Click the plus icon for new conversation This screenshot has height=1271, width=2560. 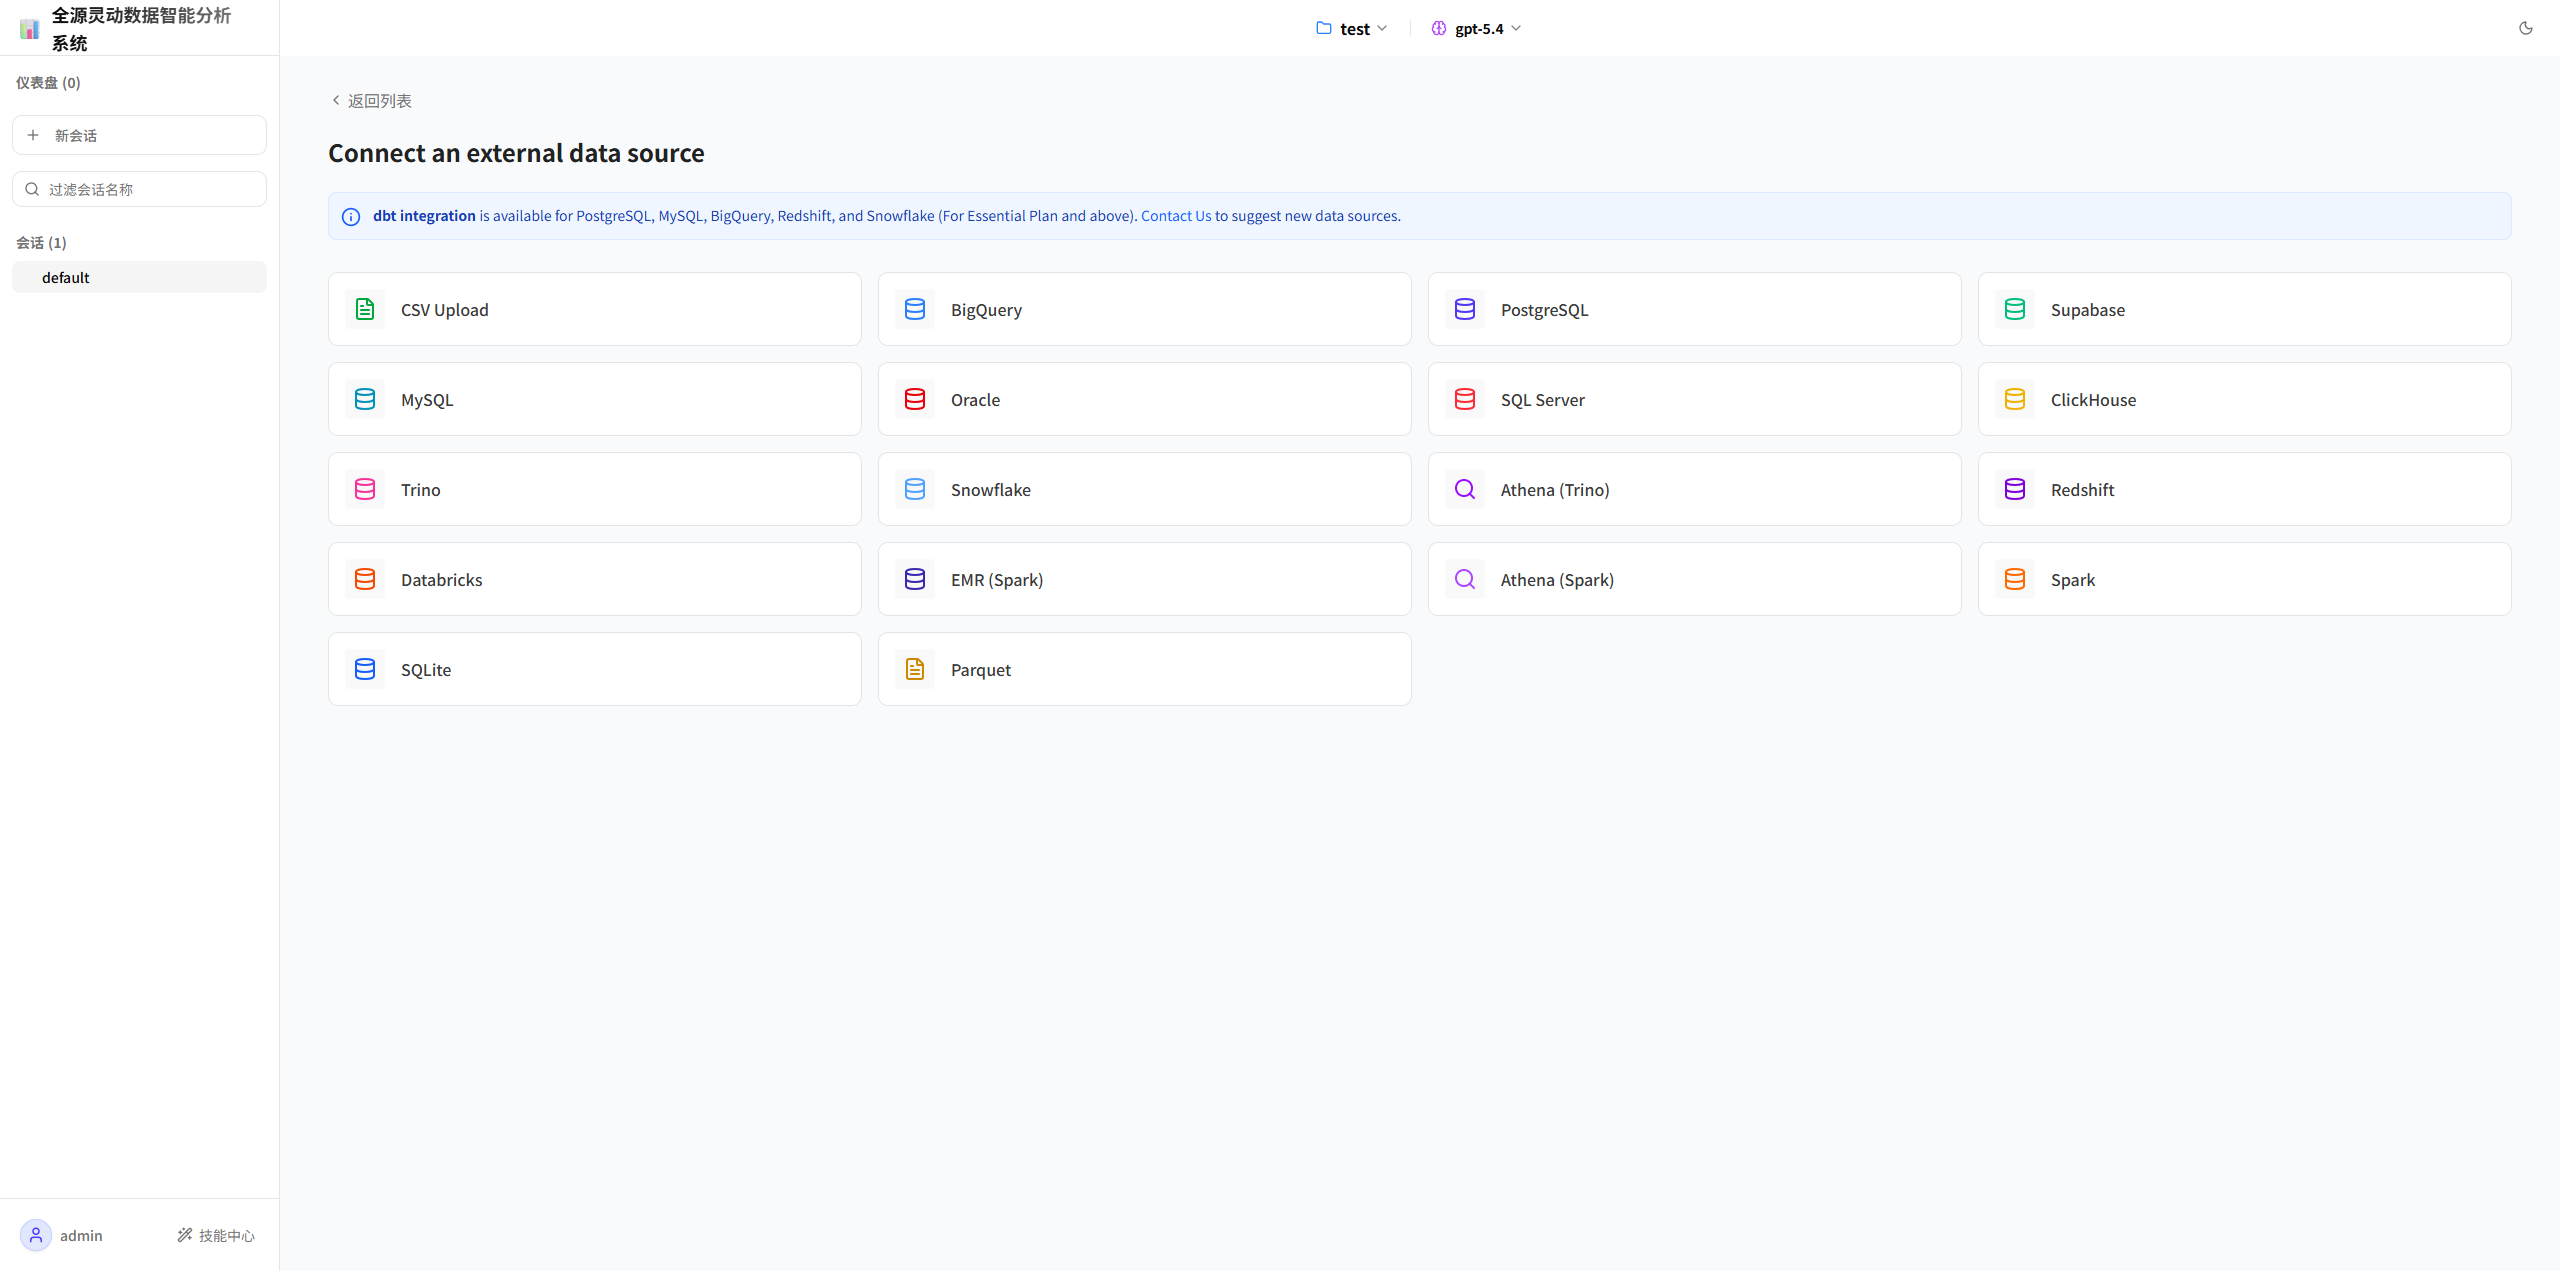point(33,135)
